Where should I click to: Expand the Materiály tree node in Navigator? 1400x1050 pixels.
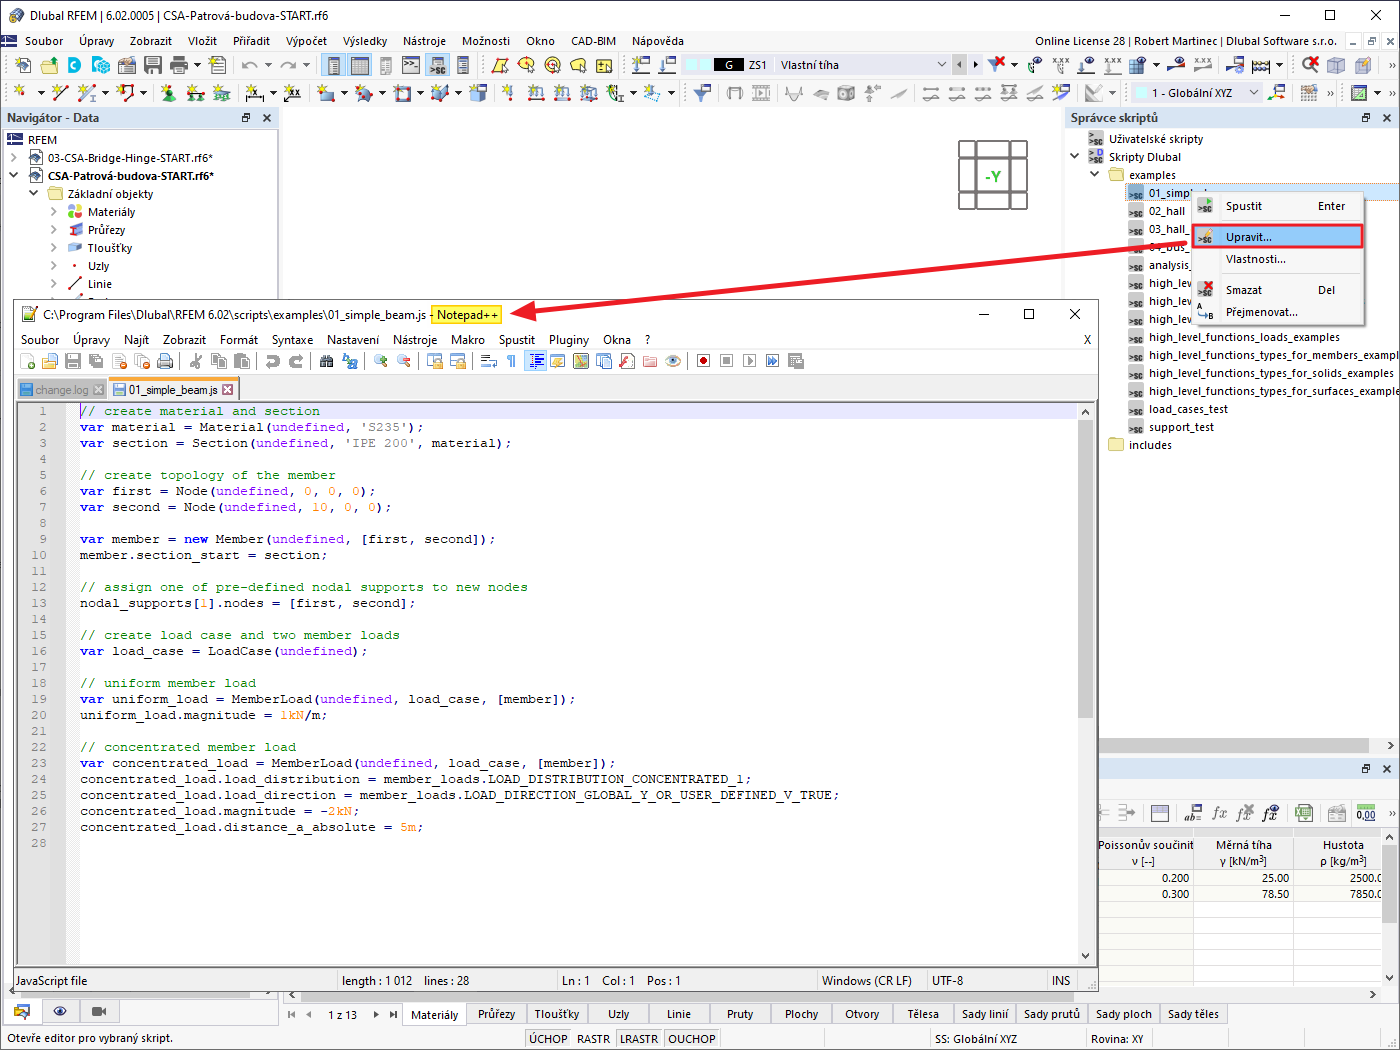point(54,212)
